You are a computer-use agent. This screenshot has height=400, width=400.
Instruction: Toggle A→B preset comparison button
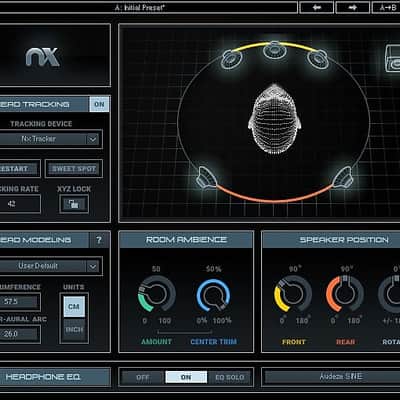click(x=386, y=7)
